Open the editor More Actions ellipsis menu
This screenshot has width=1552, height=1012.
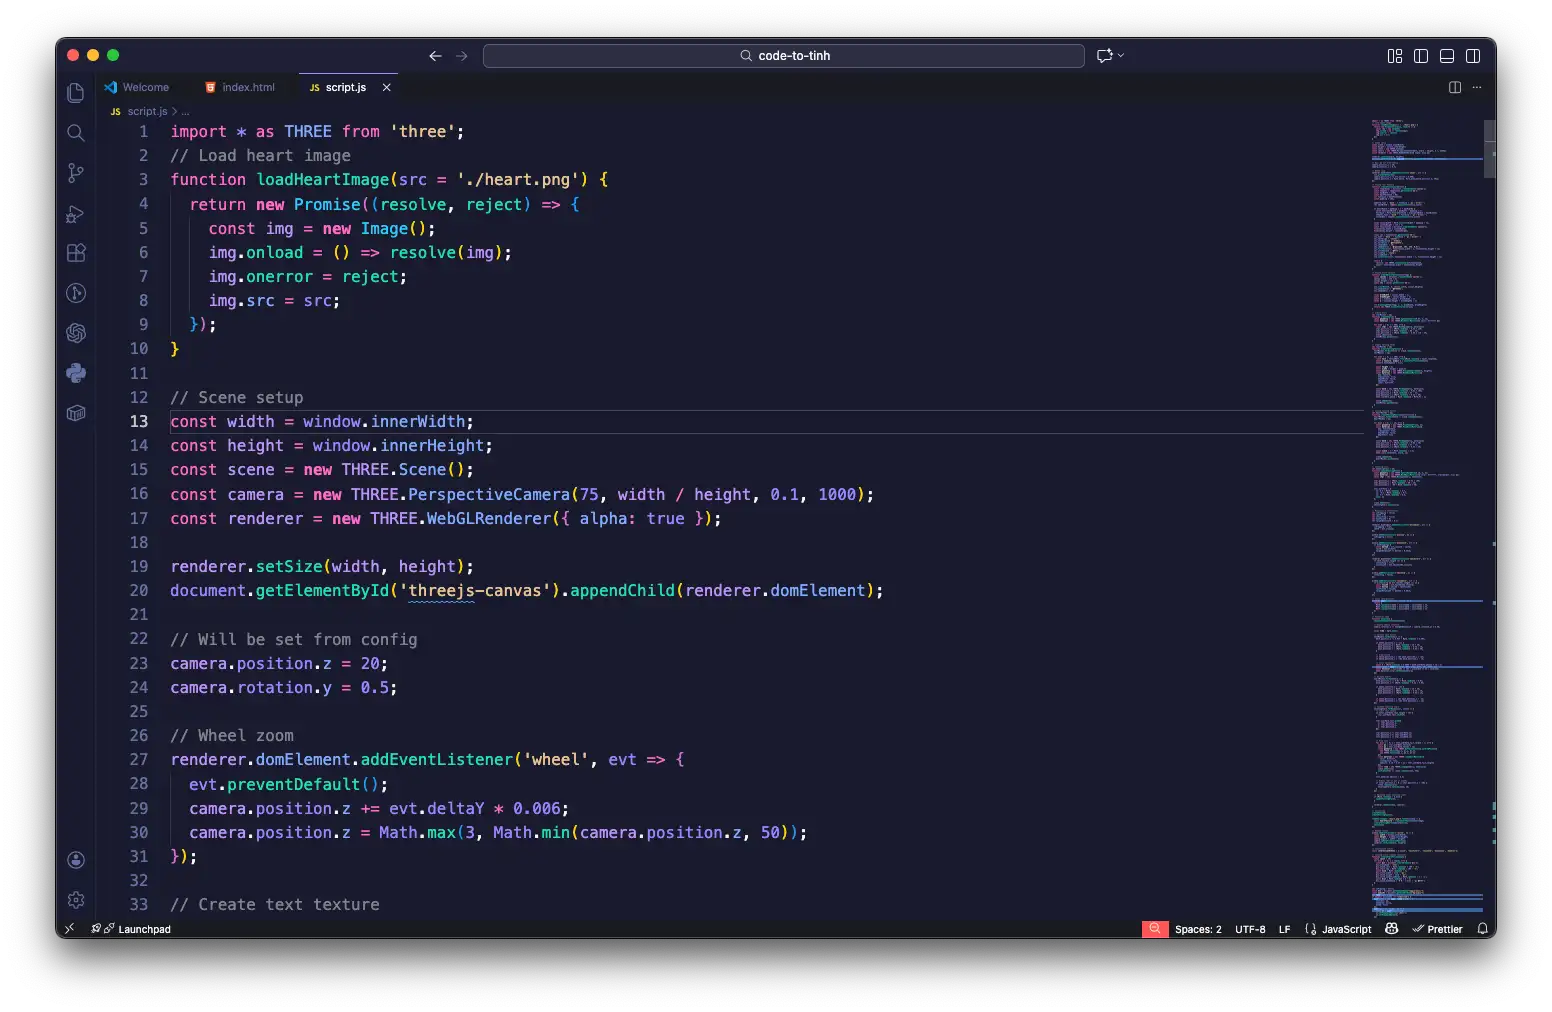click(1477, 88)
